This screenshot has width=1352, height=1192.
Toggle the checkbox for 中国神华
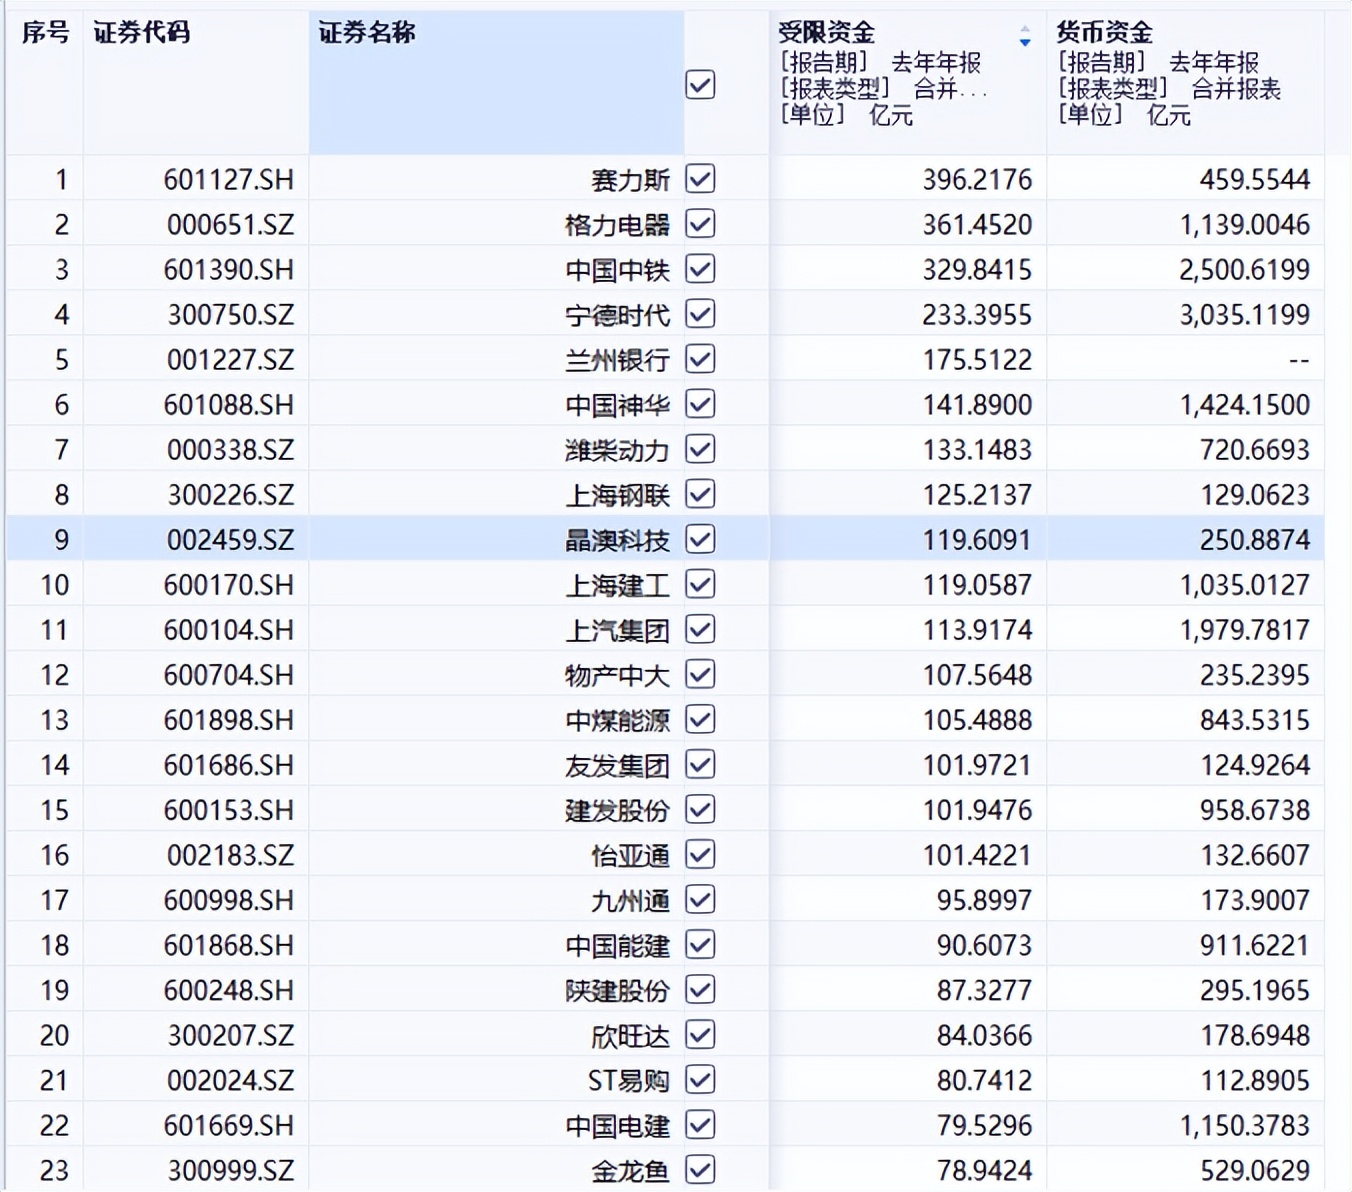click(700, 404)
